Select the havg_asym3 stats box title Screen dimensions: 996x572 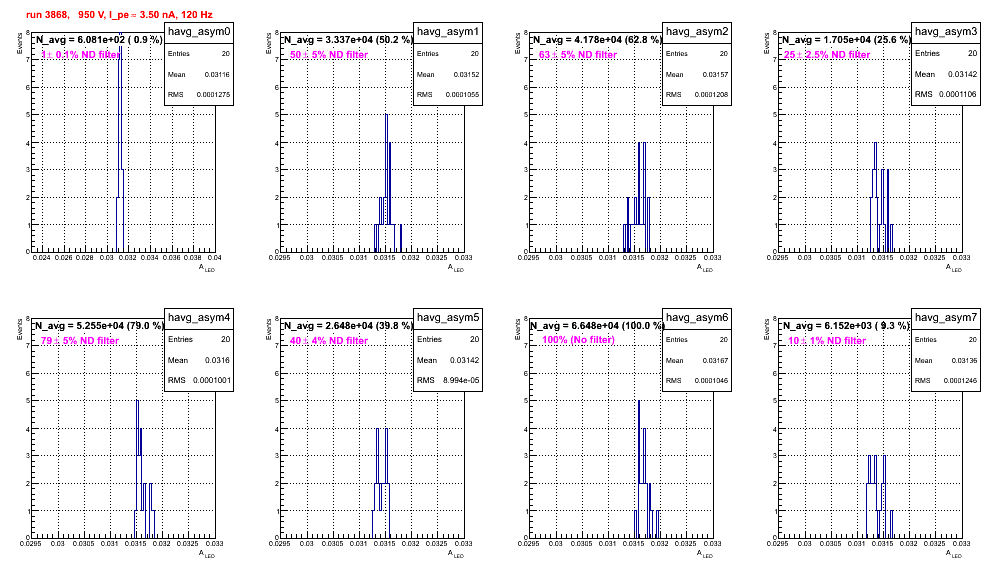tap(946, 32)
